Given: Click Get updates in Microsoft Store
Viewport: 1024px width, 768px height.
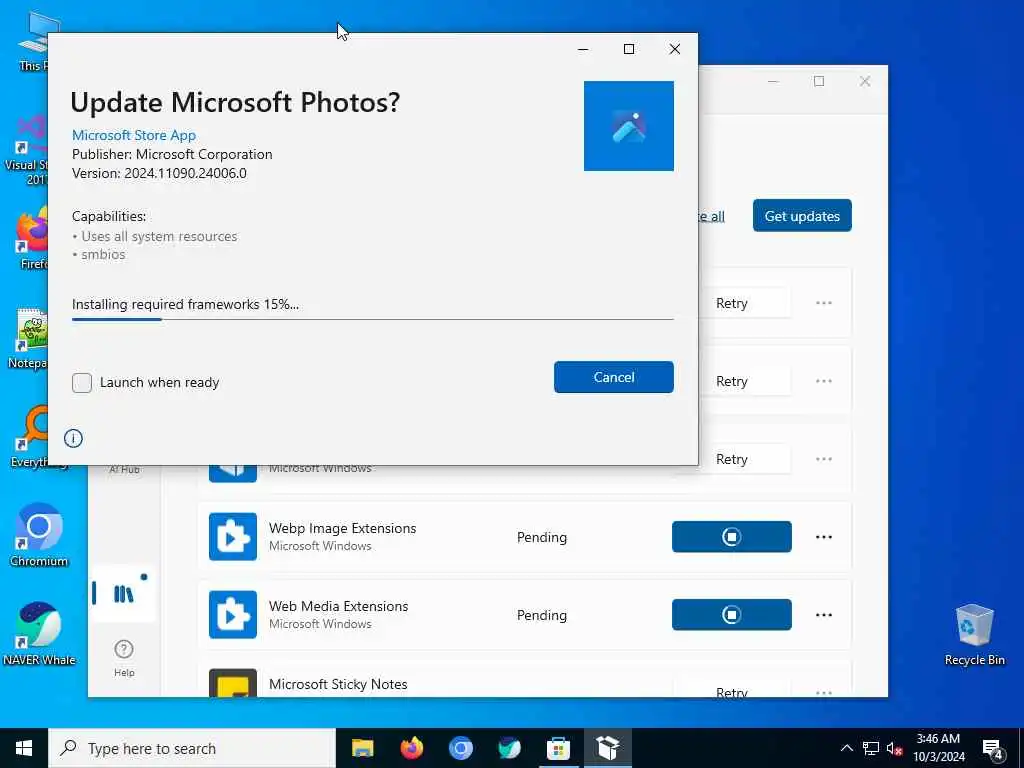Looking at the screenshot, I should pos(802,216).
